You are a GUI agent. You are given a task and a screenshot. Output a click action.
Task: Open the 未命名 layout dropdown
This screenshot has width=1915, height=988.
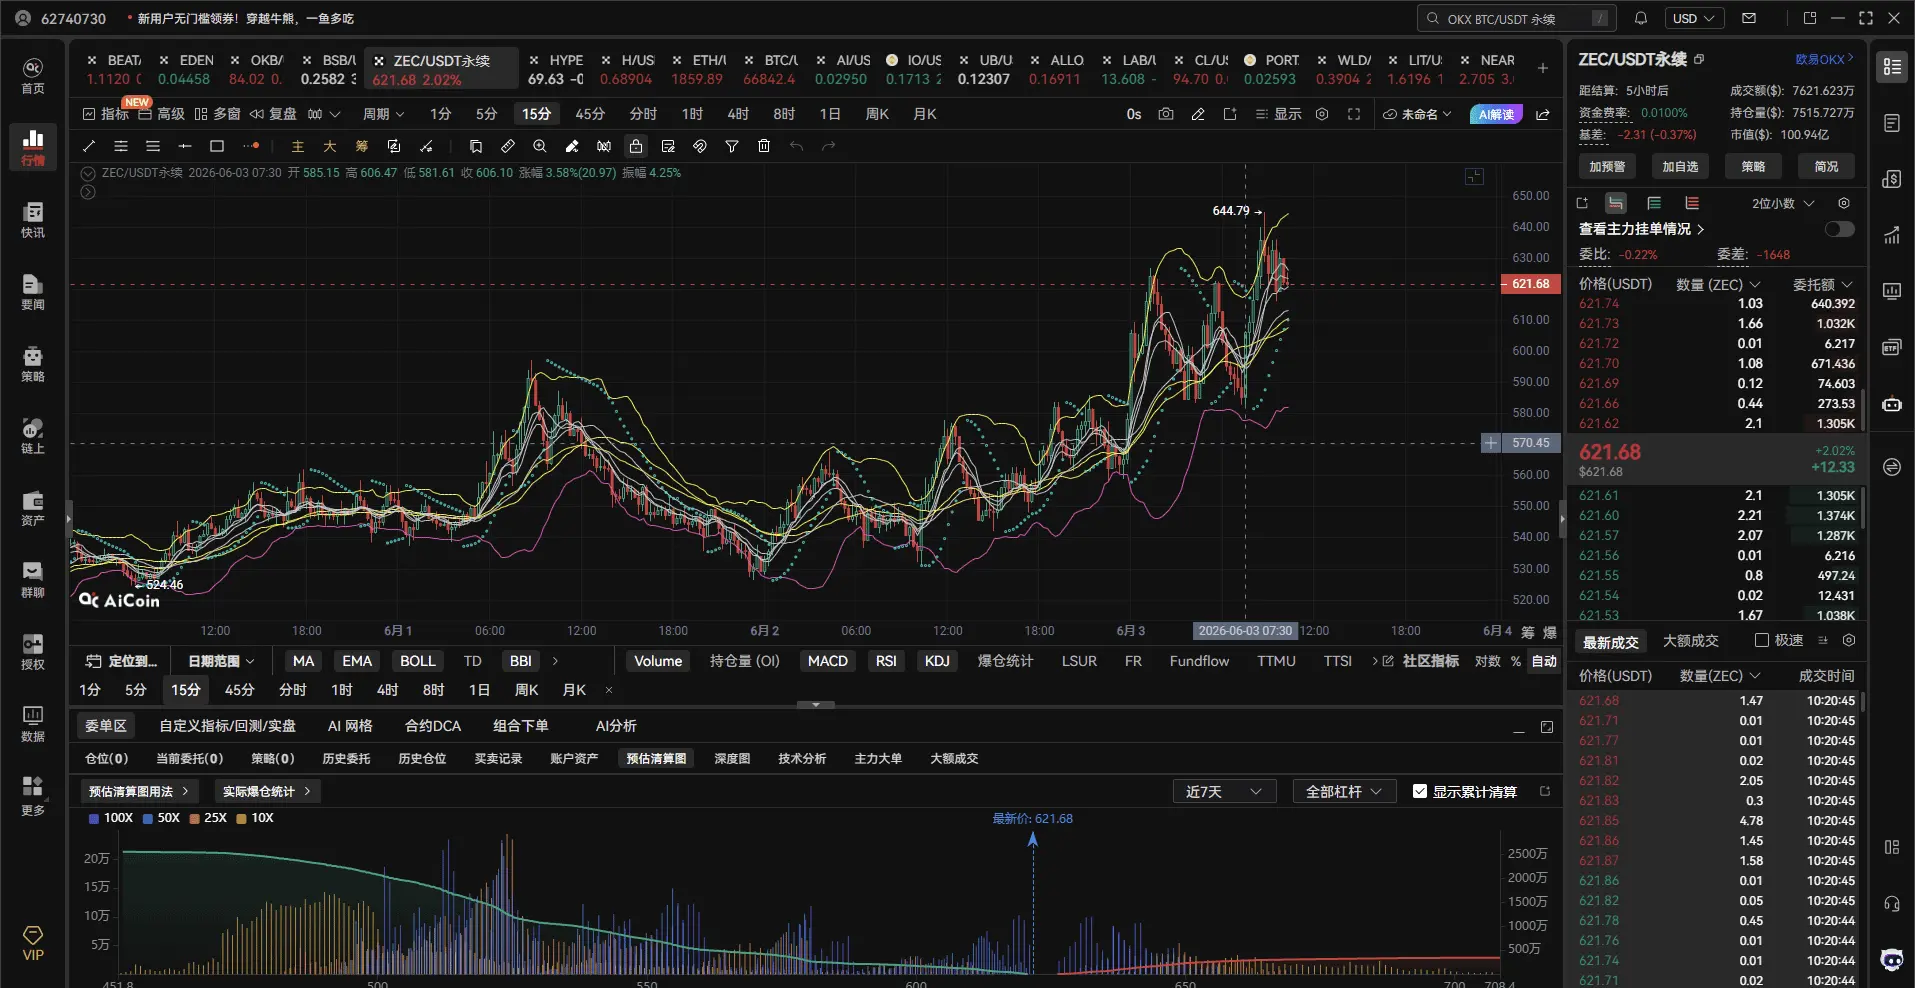pyautogui.click(x=1417, y=114)
